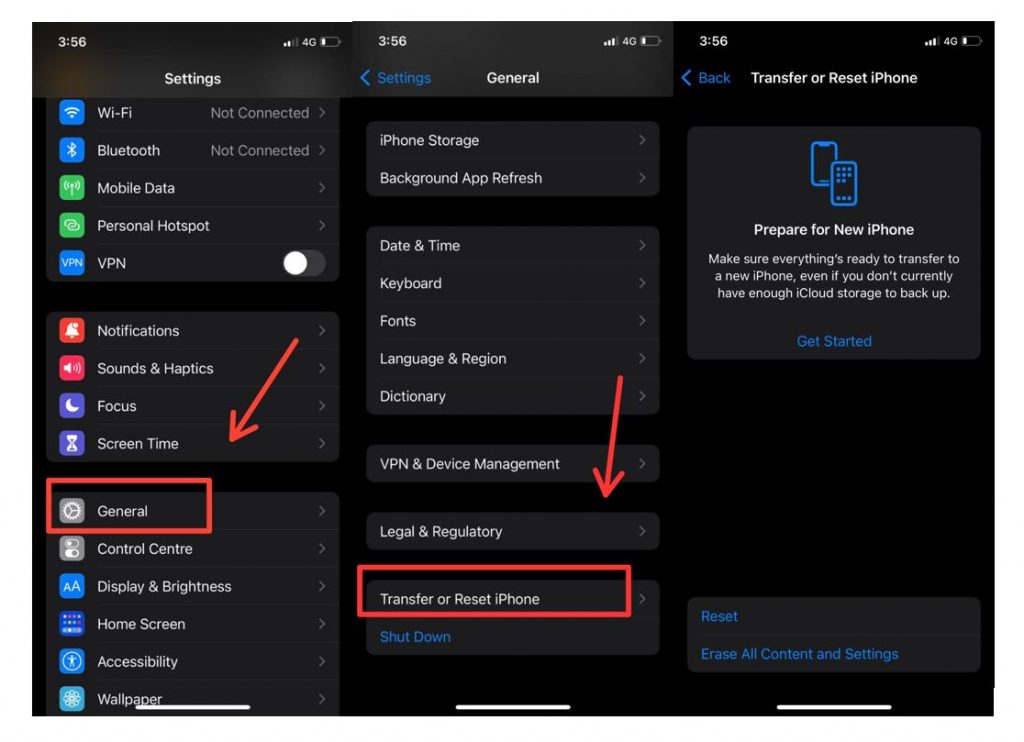The height and width of the screenshot is (742, 1024).
Task: Tap the Control Centre switches icon
Action: 72,549
